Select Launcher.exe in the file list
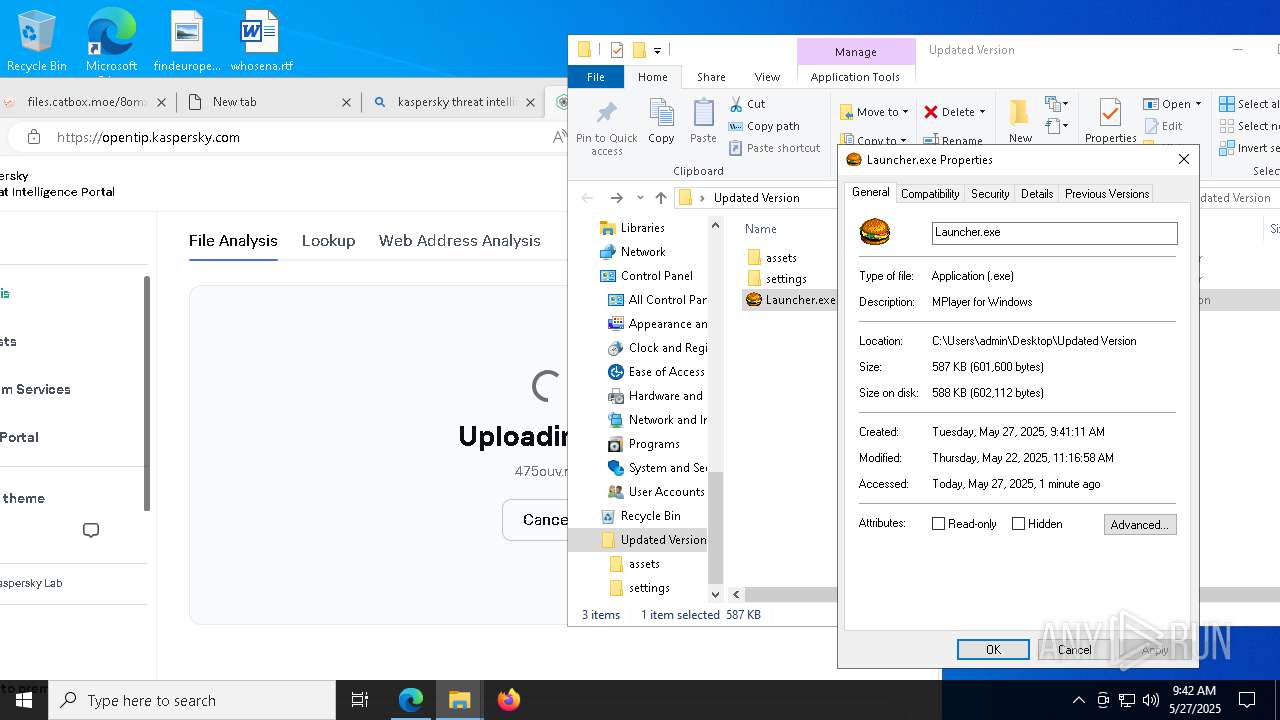Screen dimensions: 1280x720 pos(790,300)
